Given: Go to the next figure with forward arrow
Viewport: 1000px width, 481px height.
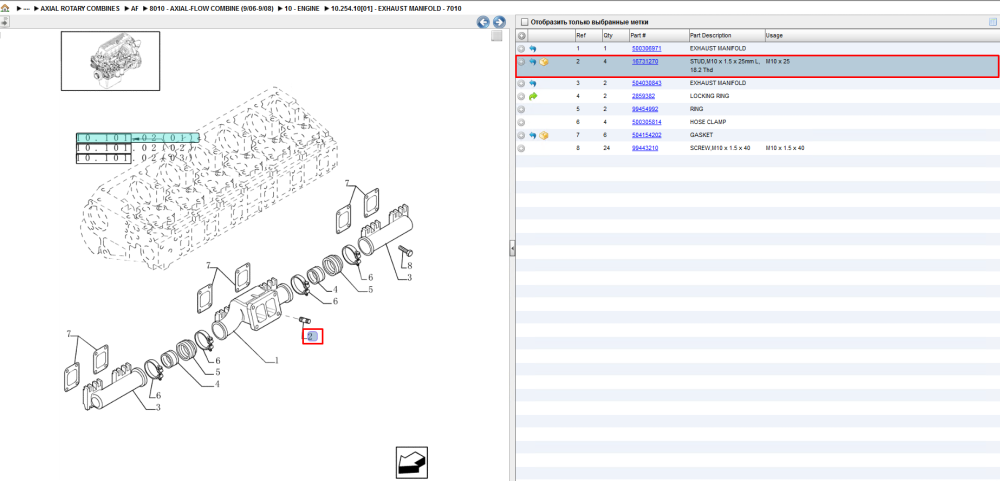Looking at the screenshot, I should (499, 22).
